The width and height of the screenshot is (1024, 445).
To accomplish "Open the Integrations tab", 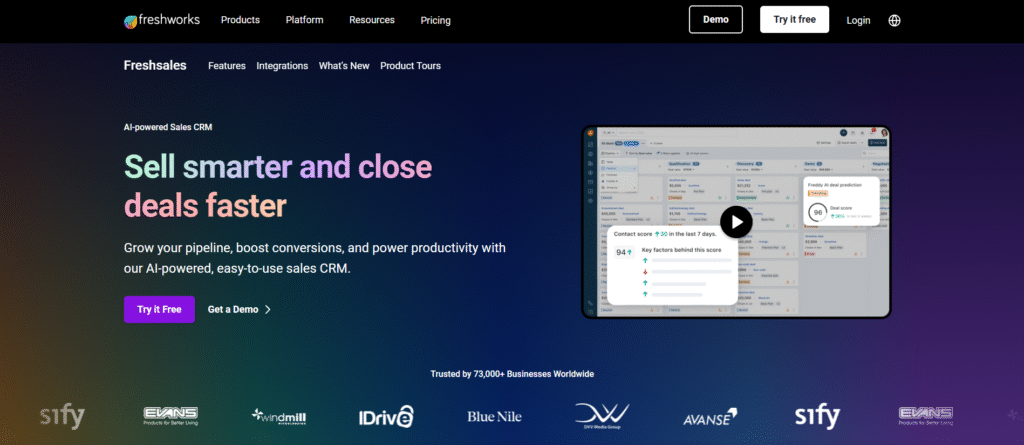I will click(x=282, y=66).
